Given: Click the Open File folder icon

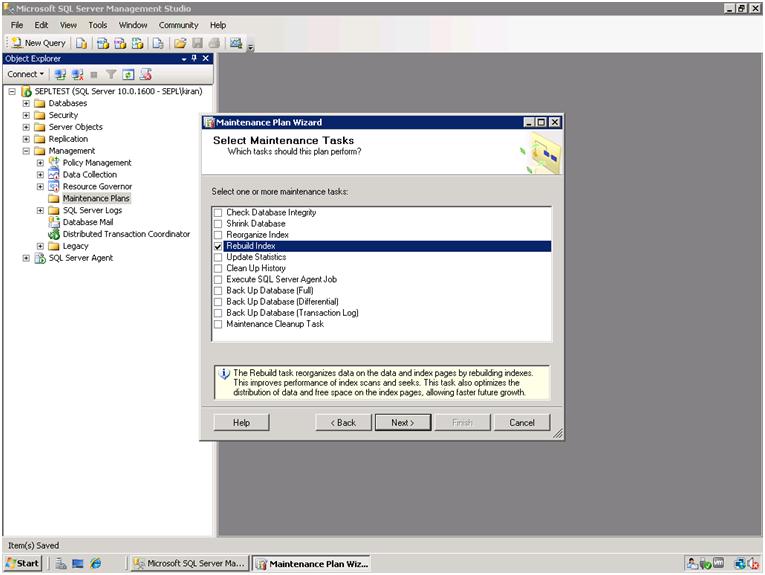Looking at the screenshot, I should 180,43.
